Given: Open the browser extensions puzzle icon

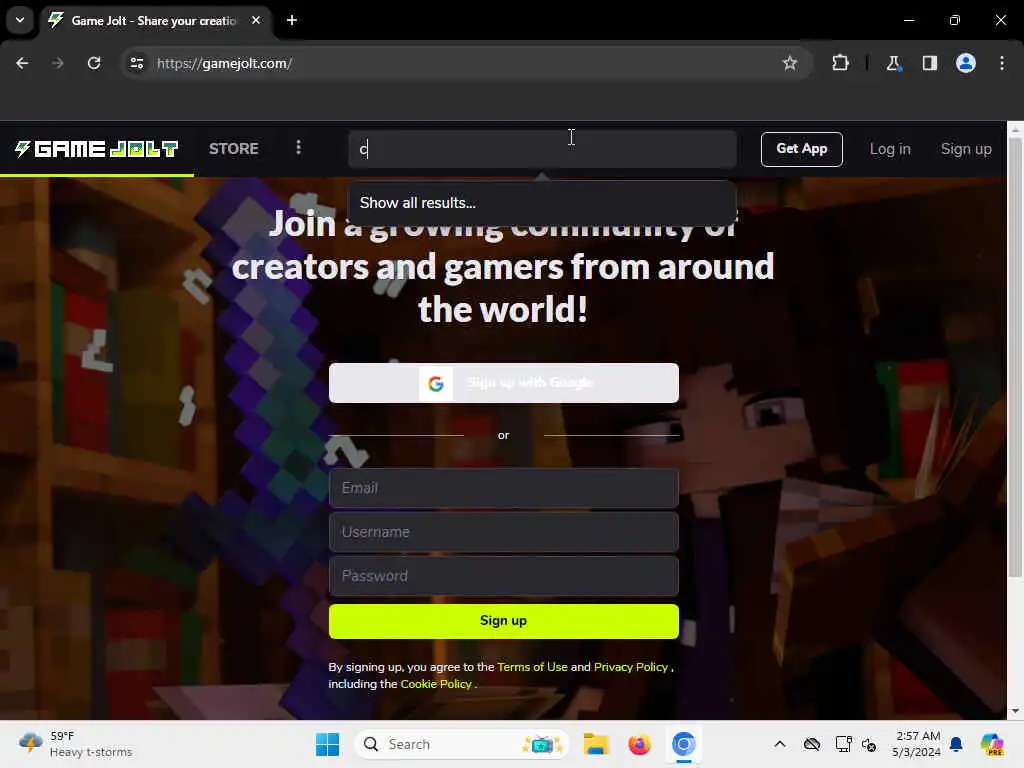Looking at the screenshot, I should (840, 63).
